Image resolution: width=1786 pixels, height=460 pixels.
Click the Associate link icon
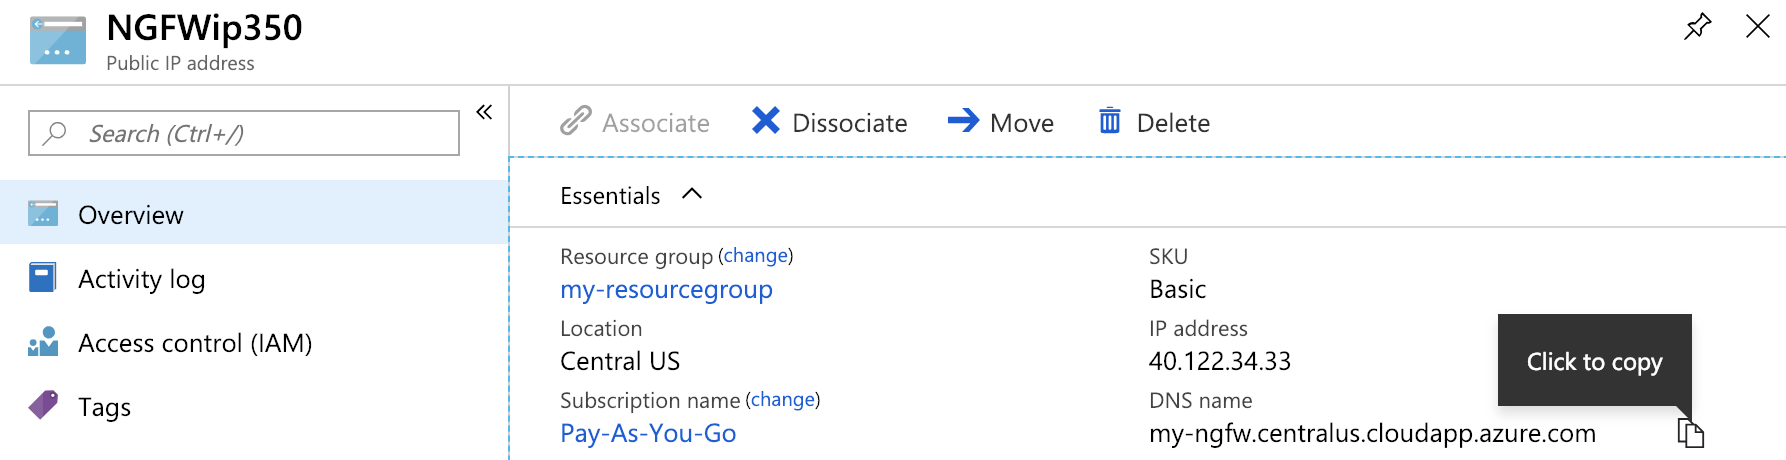tap(575, 121)
